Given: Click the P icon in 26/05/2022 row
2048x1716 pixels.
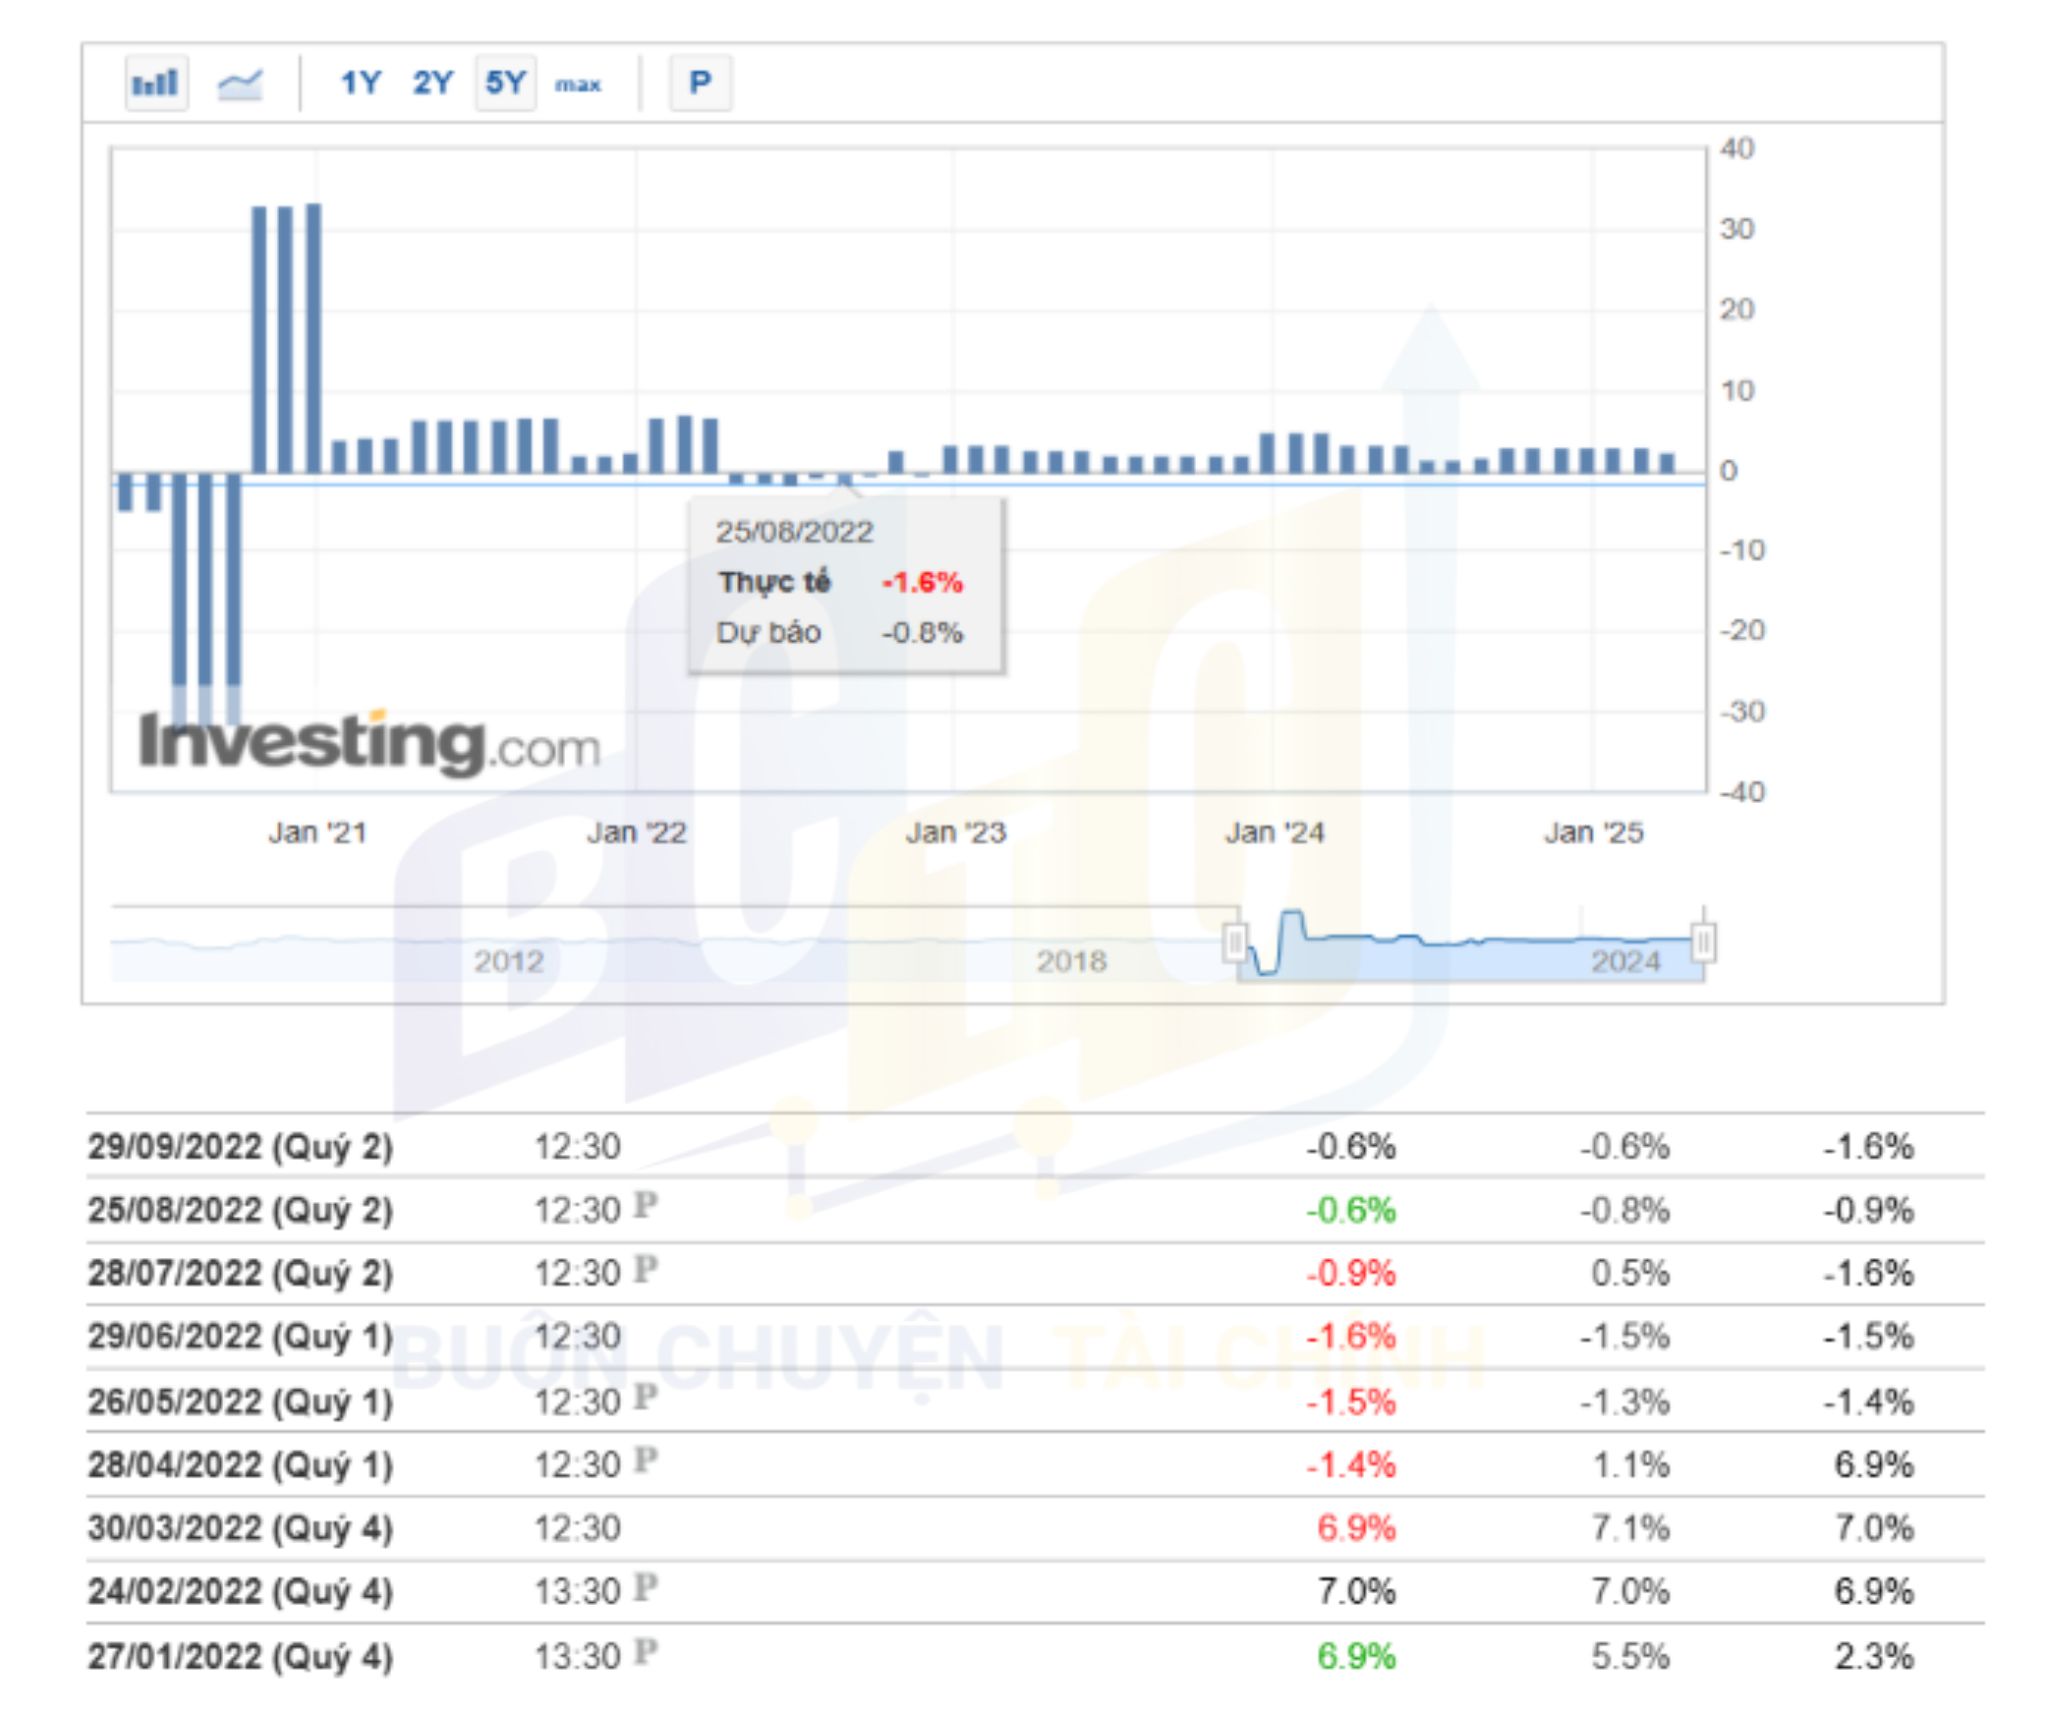Looking at the screenshot, I should 646,1397.
